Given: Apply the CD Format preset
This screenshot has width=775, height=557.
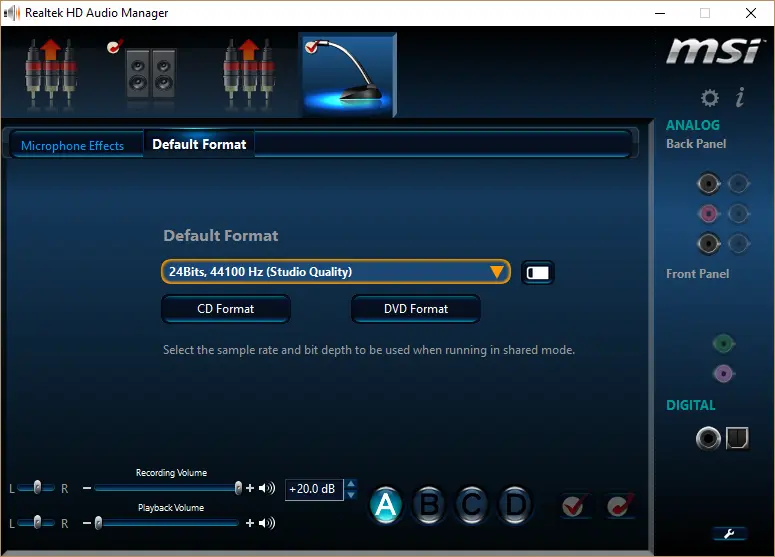Looking at the screenshot, I should point(226,309).
